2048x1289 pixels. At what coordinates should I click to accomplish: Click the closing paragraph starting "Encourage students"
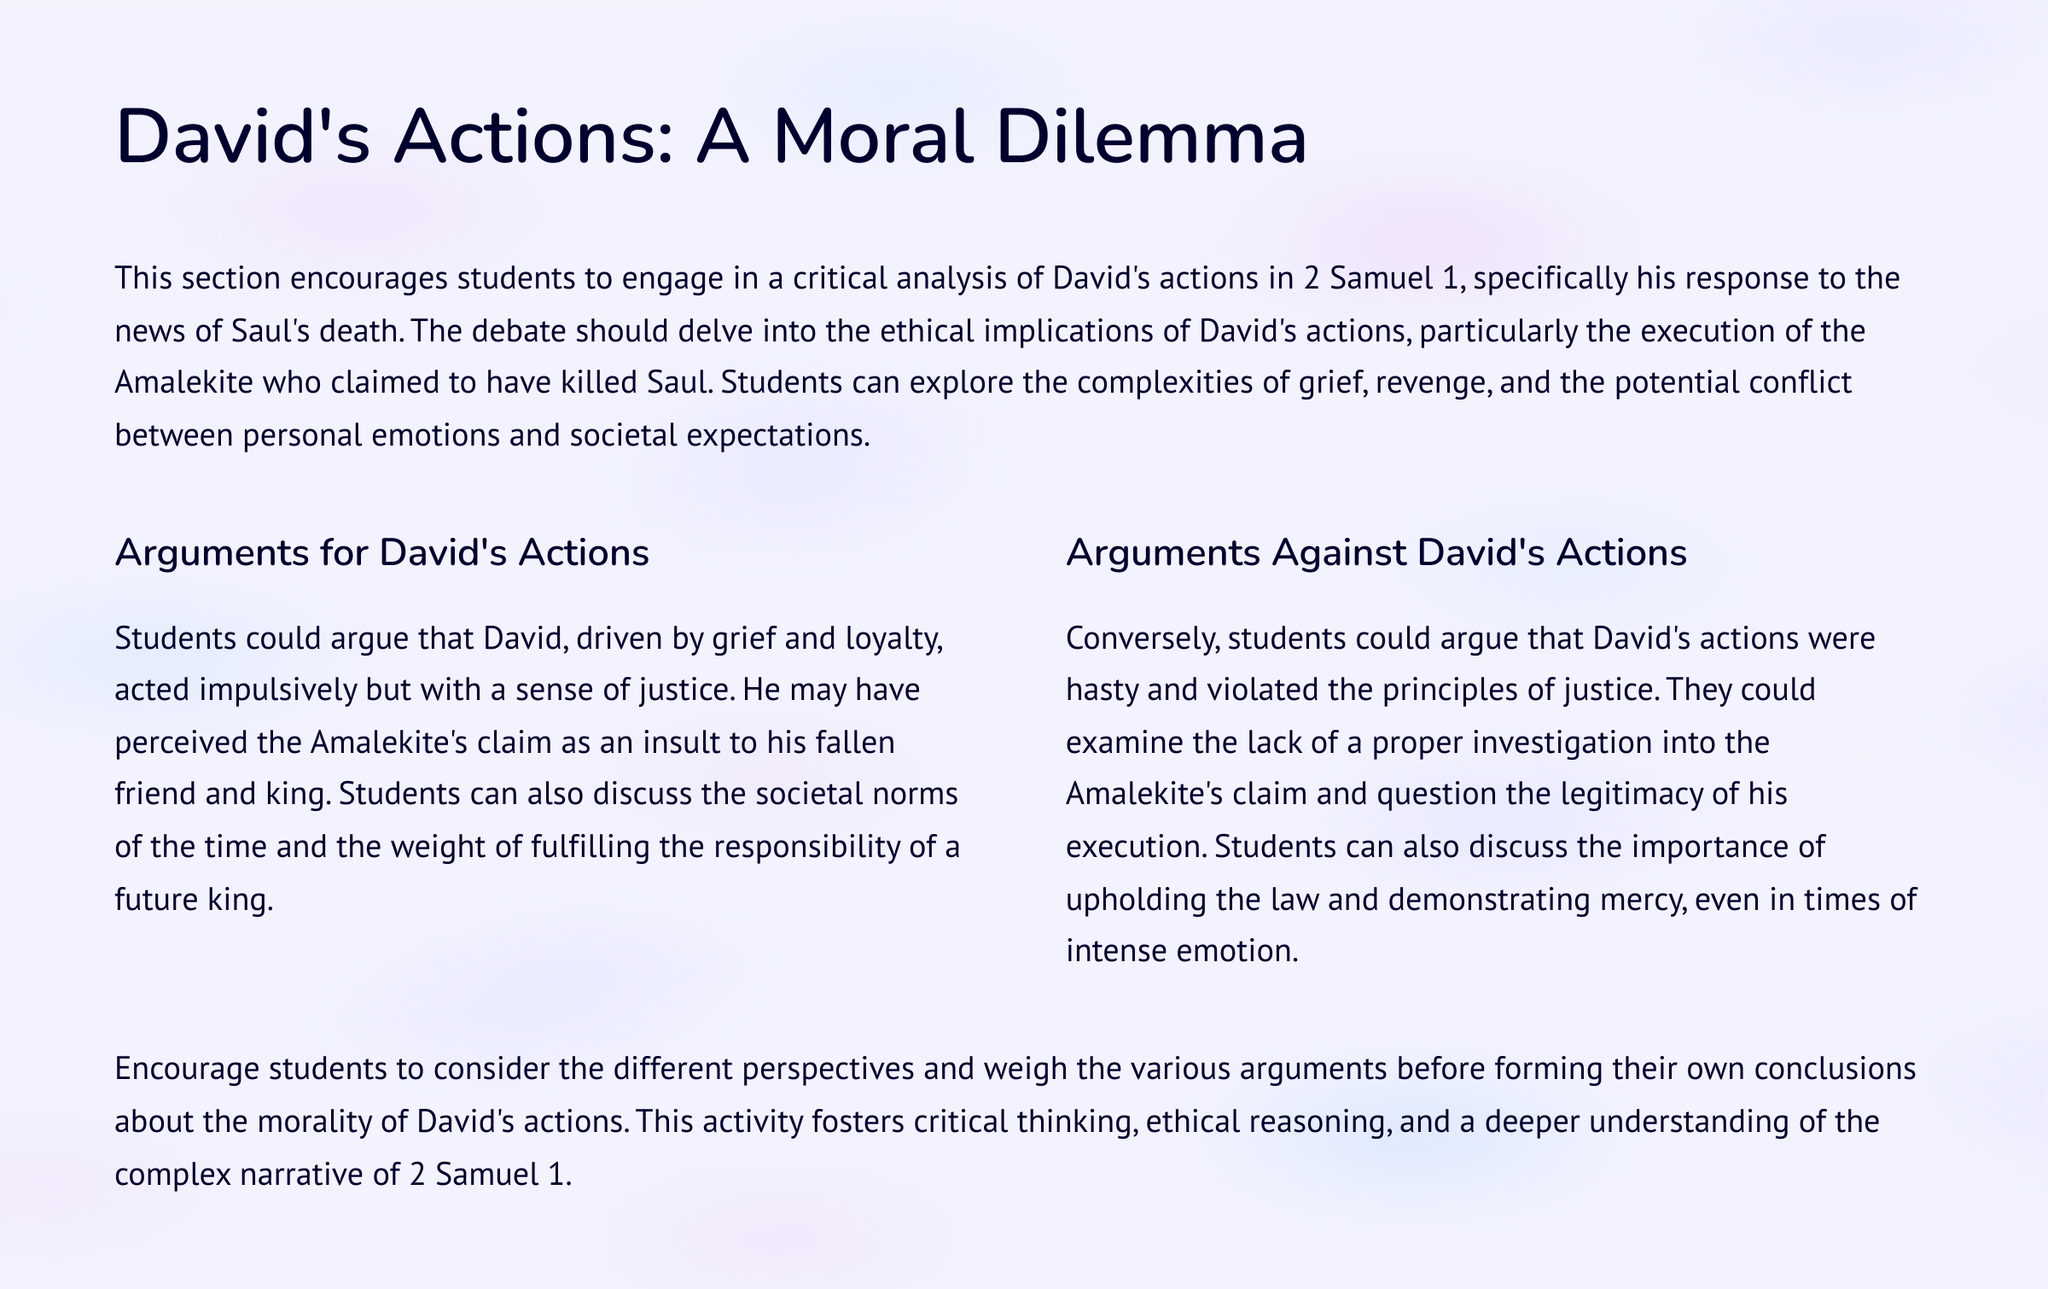(1015, 1121)
